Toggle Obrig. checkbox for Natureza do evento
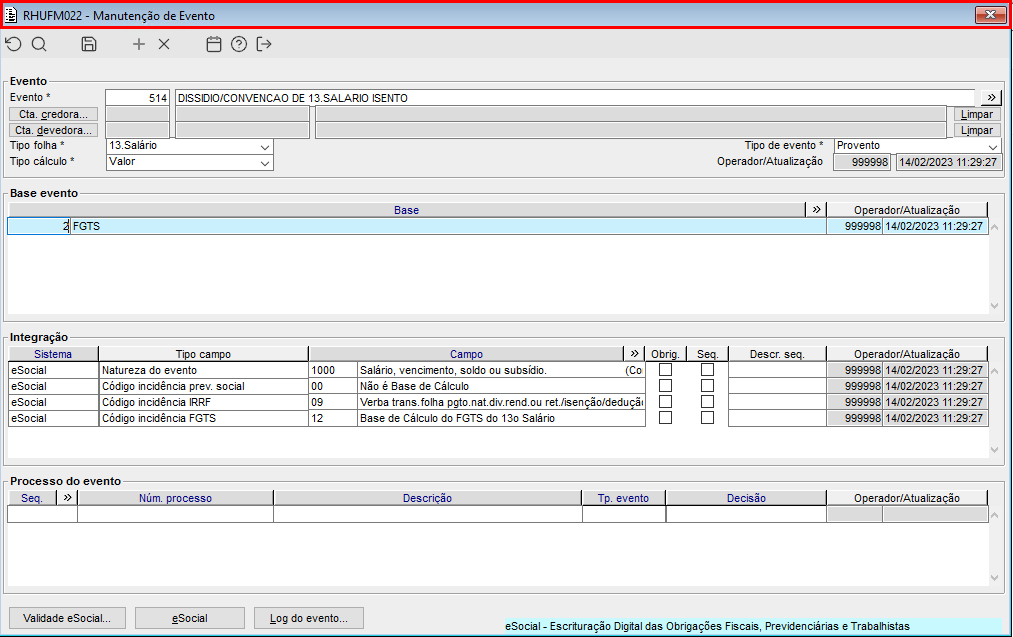This screenshot has width=1013, height=637. pyautogui.click(x=665, y=370)
